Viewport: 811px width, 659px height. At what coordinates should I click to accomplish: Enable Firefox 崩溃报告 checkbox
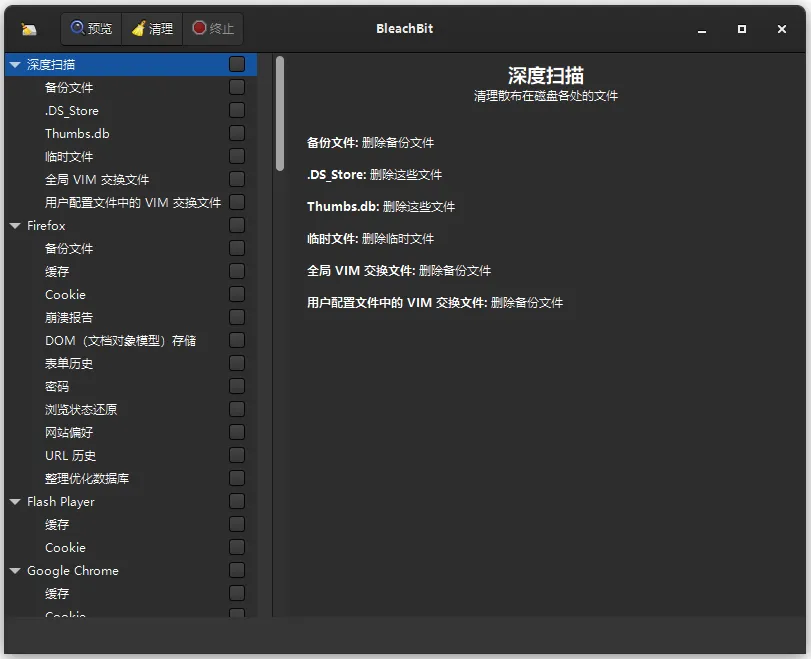point(237,317)
